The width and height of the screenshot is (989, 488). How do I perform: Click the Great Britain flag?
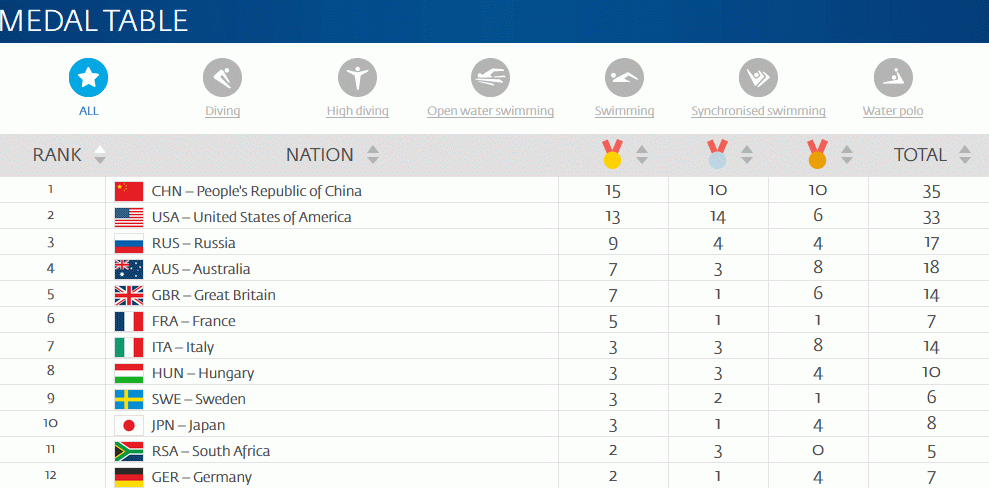tap(129, 295)
